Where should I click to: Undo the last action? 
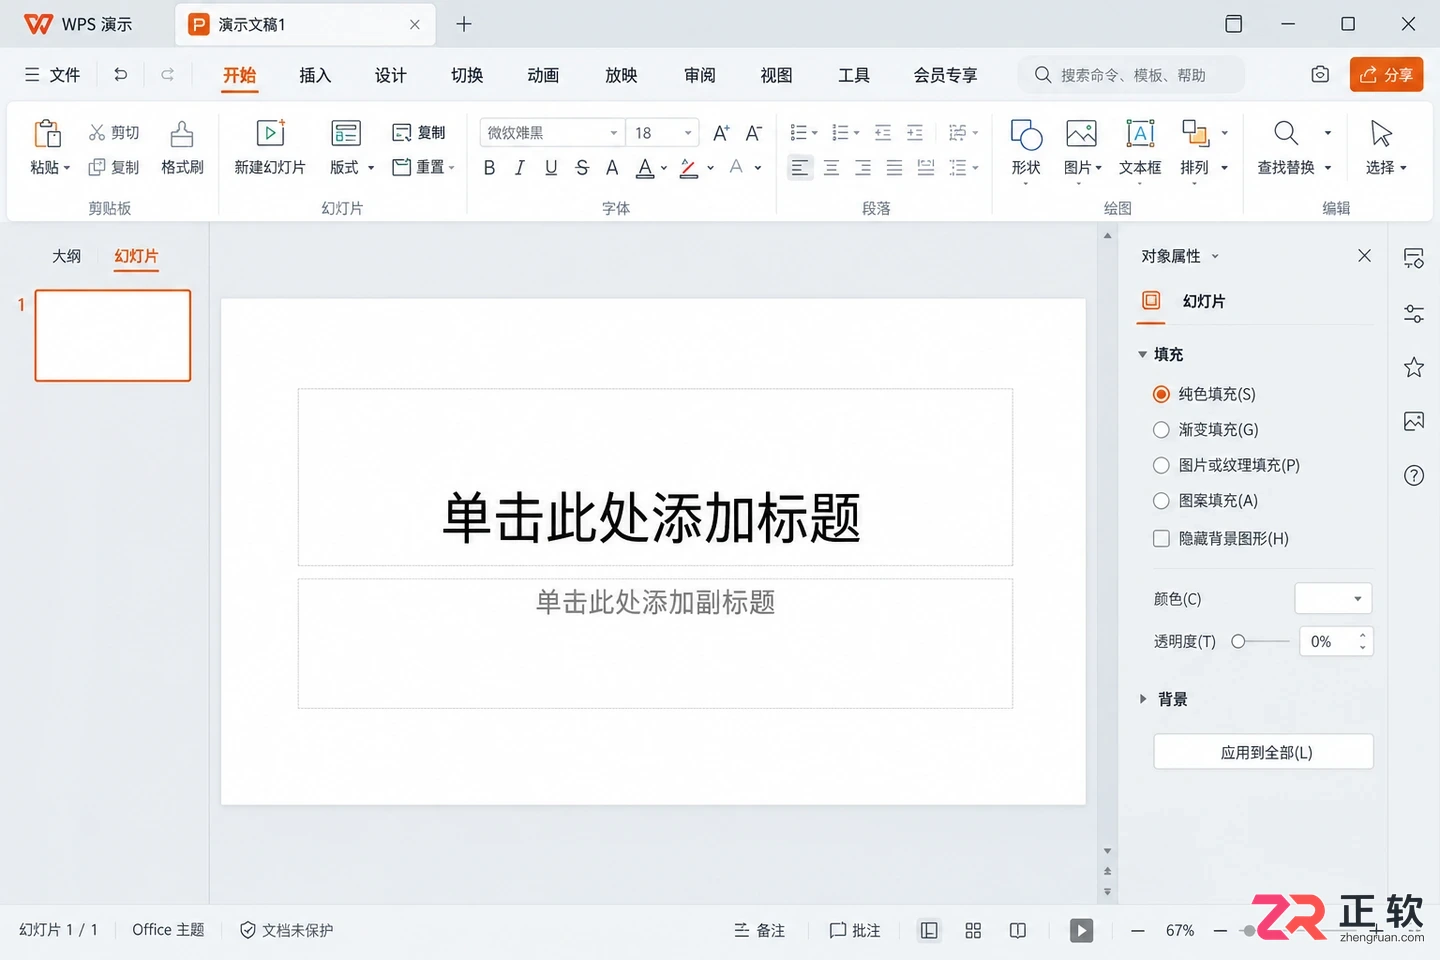click(121, 75)
